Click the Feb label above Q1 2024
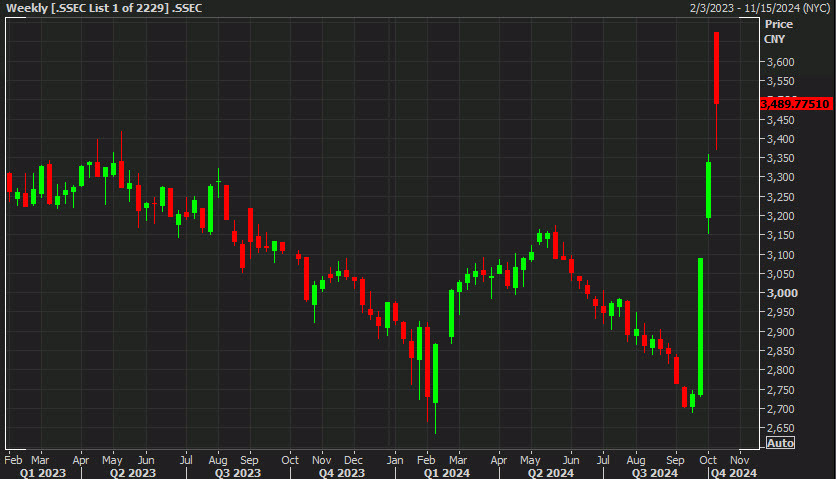 click(x=426, y=460)
